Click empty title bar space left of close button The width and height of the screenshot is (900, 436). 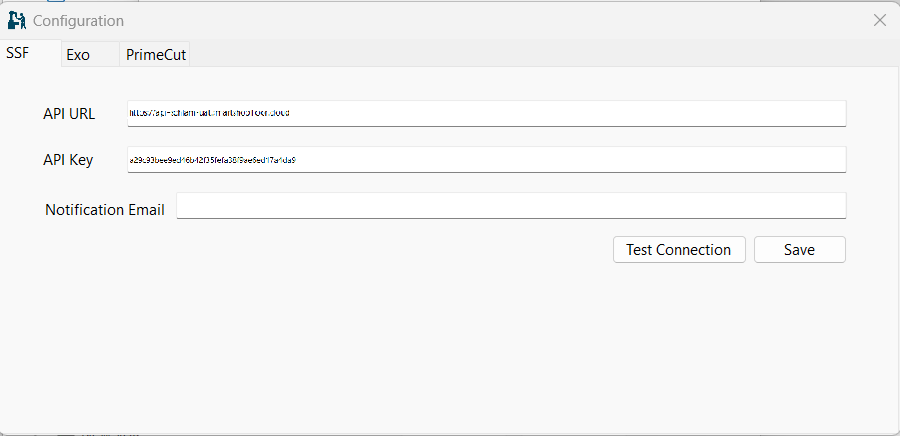tap(500, 20)
